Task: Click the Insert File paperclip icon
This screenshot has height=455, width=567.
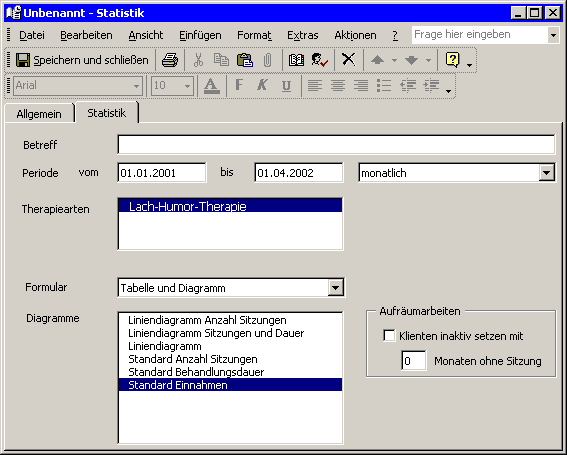Action: [x=267, y=60]
